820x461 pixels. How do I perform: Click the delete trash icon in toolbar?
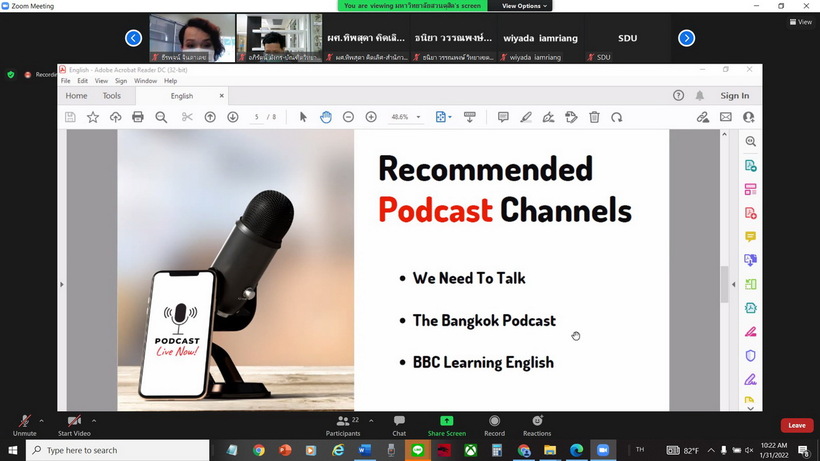[x=594, y=117]
